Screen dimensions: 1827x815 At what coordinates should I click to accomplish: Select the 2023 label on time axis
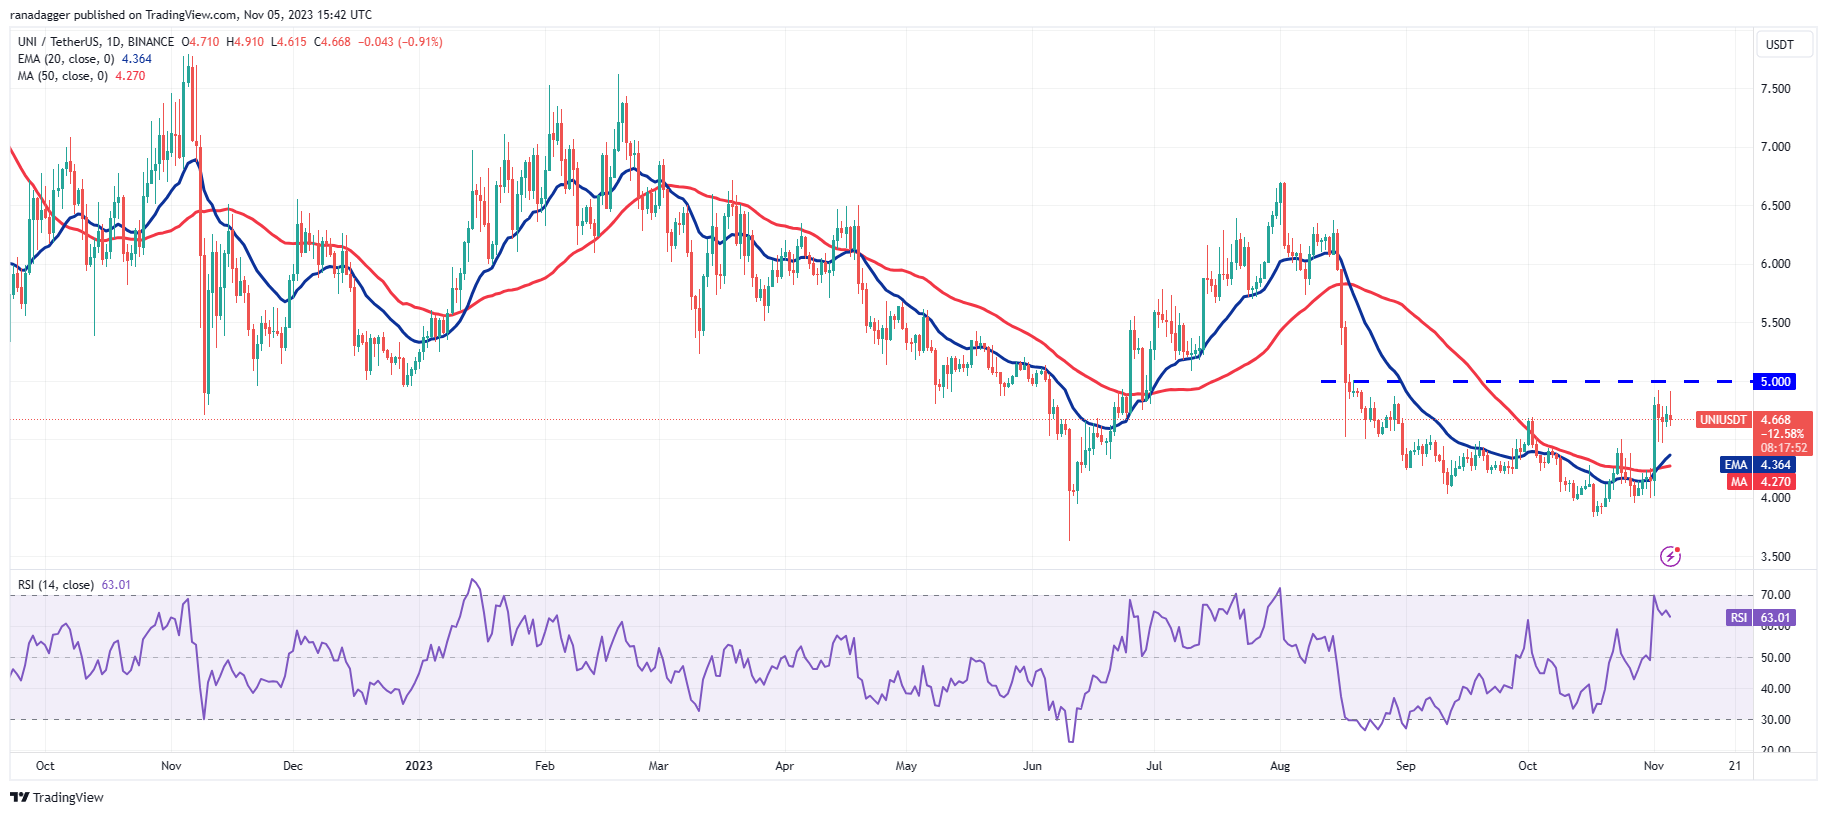pyautogui.click(x=418, y=766)
